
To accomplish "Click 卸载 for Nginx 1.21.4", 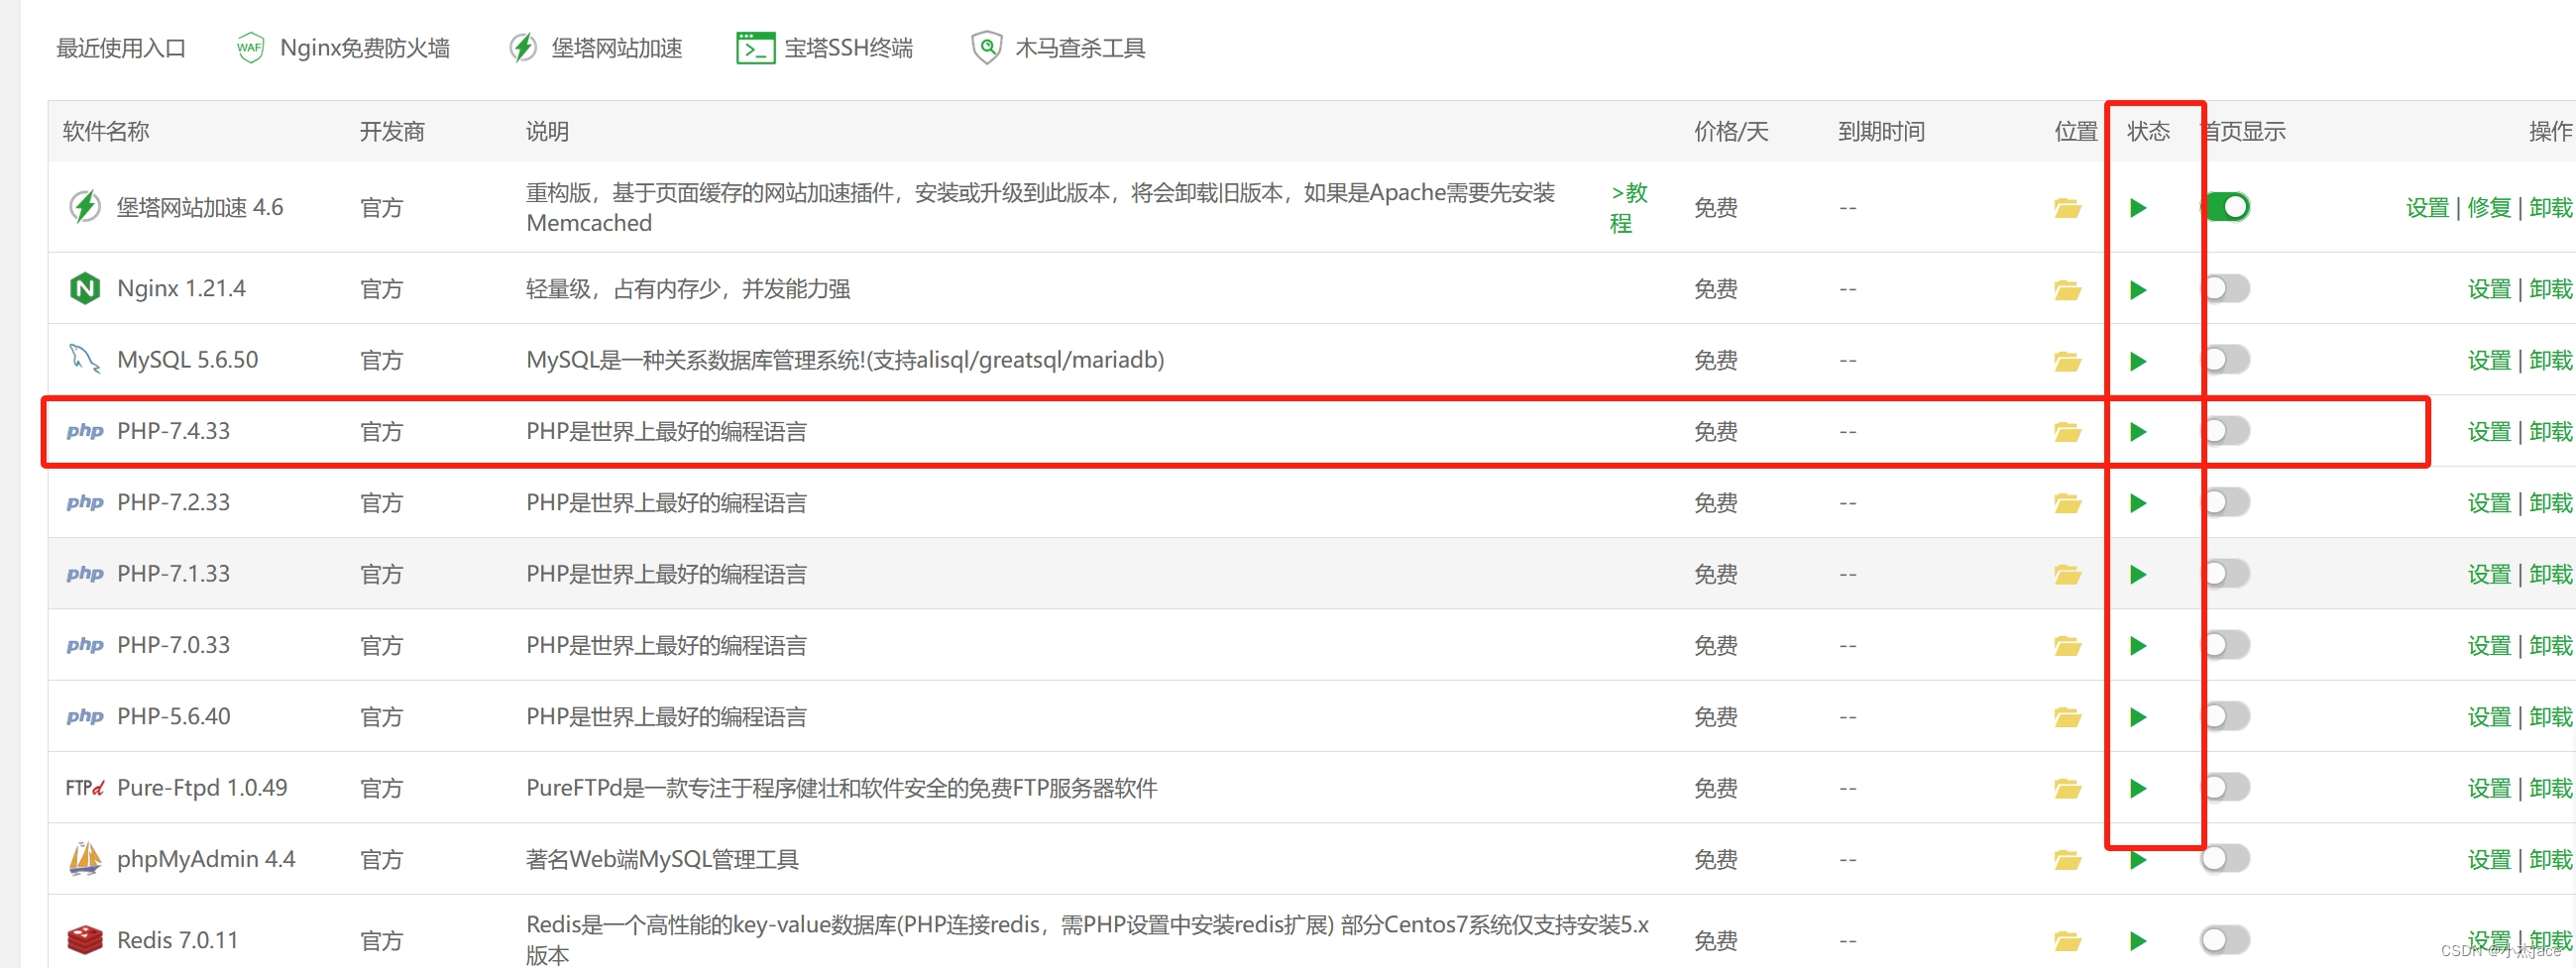I will click(2551, 290).
